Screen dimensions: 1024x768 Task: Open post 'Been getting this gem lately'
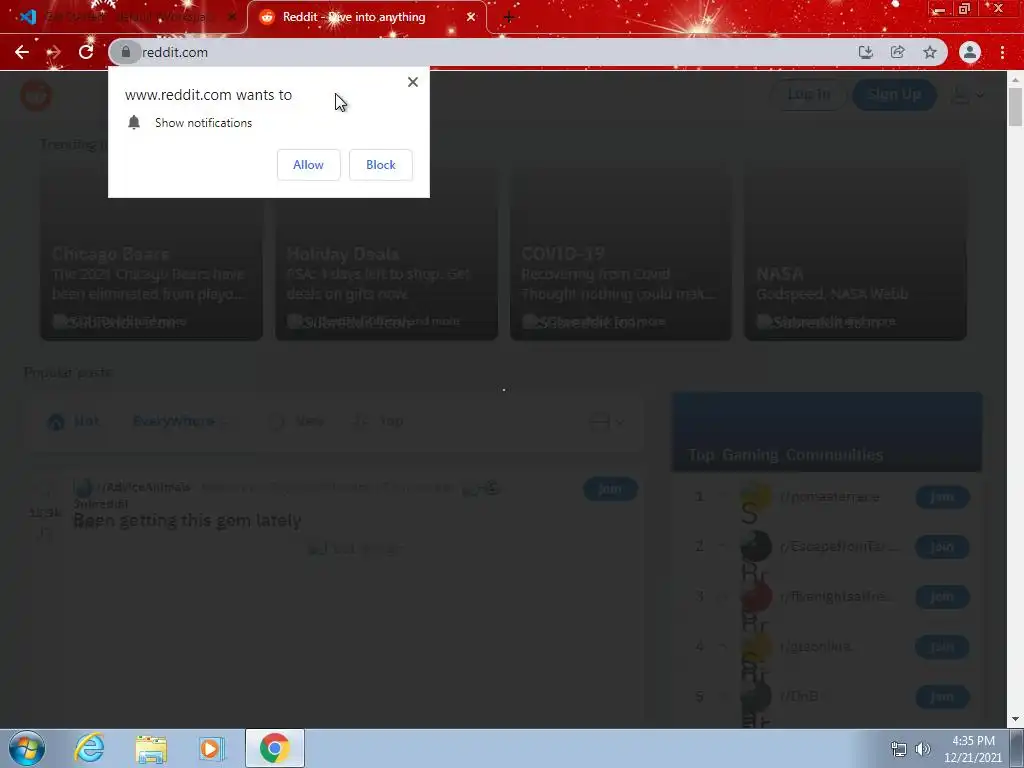click(x=187, y=520)
